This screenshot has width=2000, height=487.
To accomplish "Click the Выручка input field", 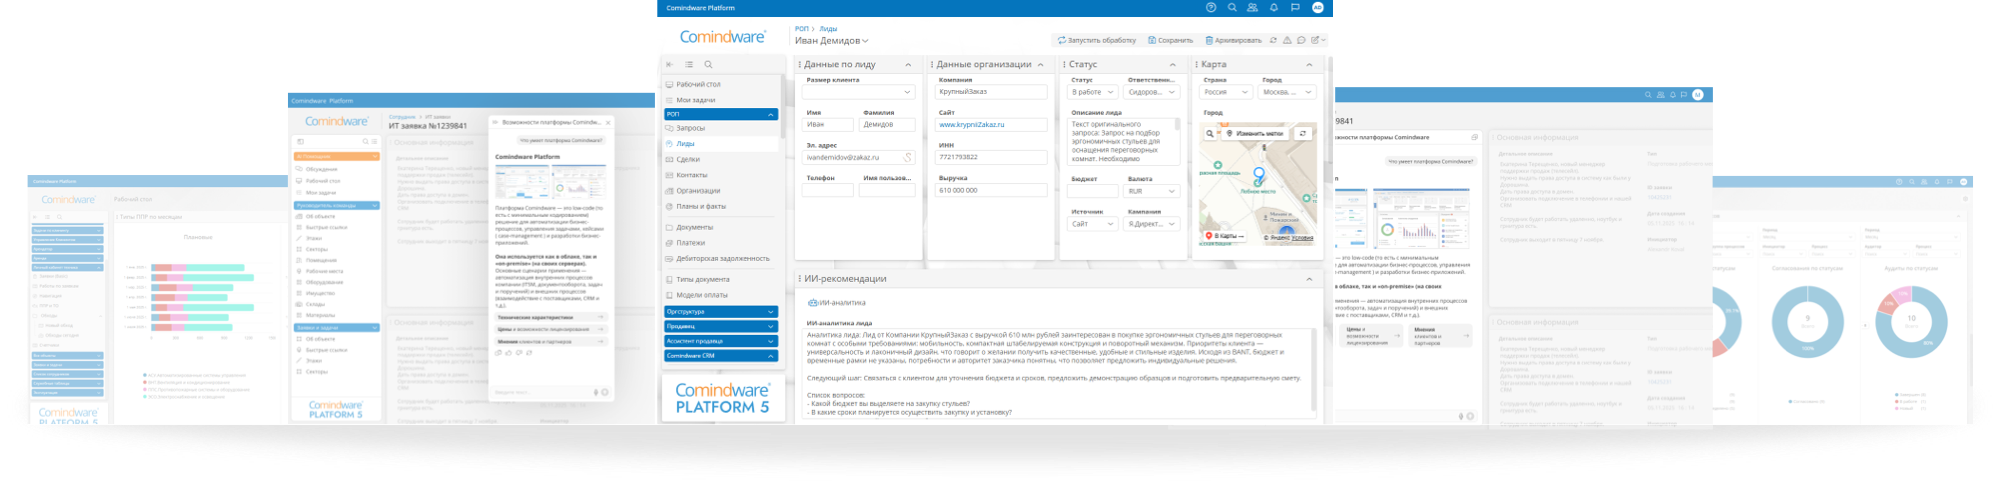I will point(991,190).
